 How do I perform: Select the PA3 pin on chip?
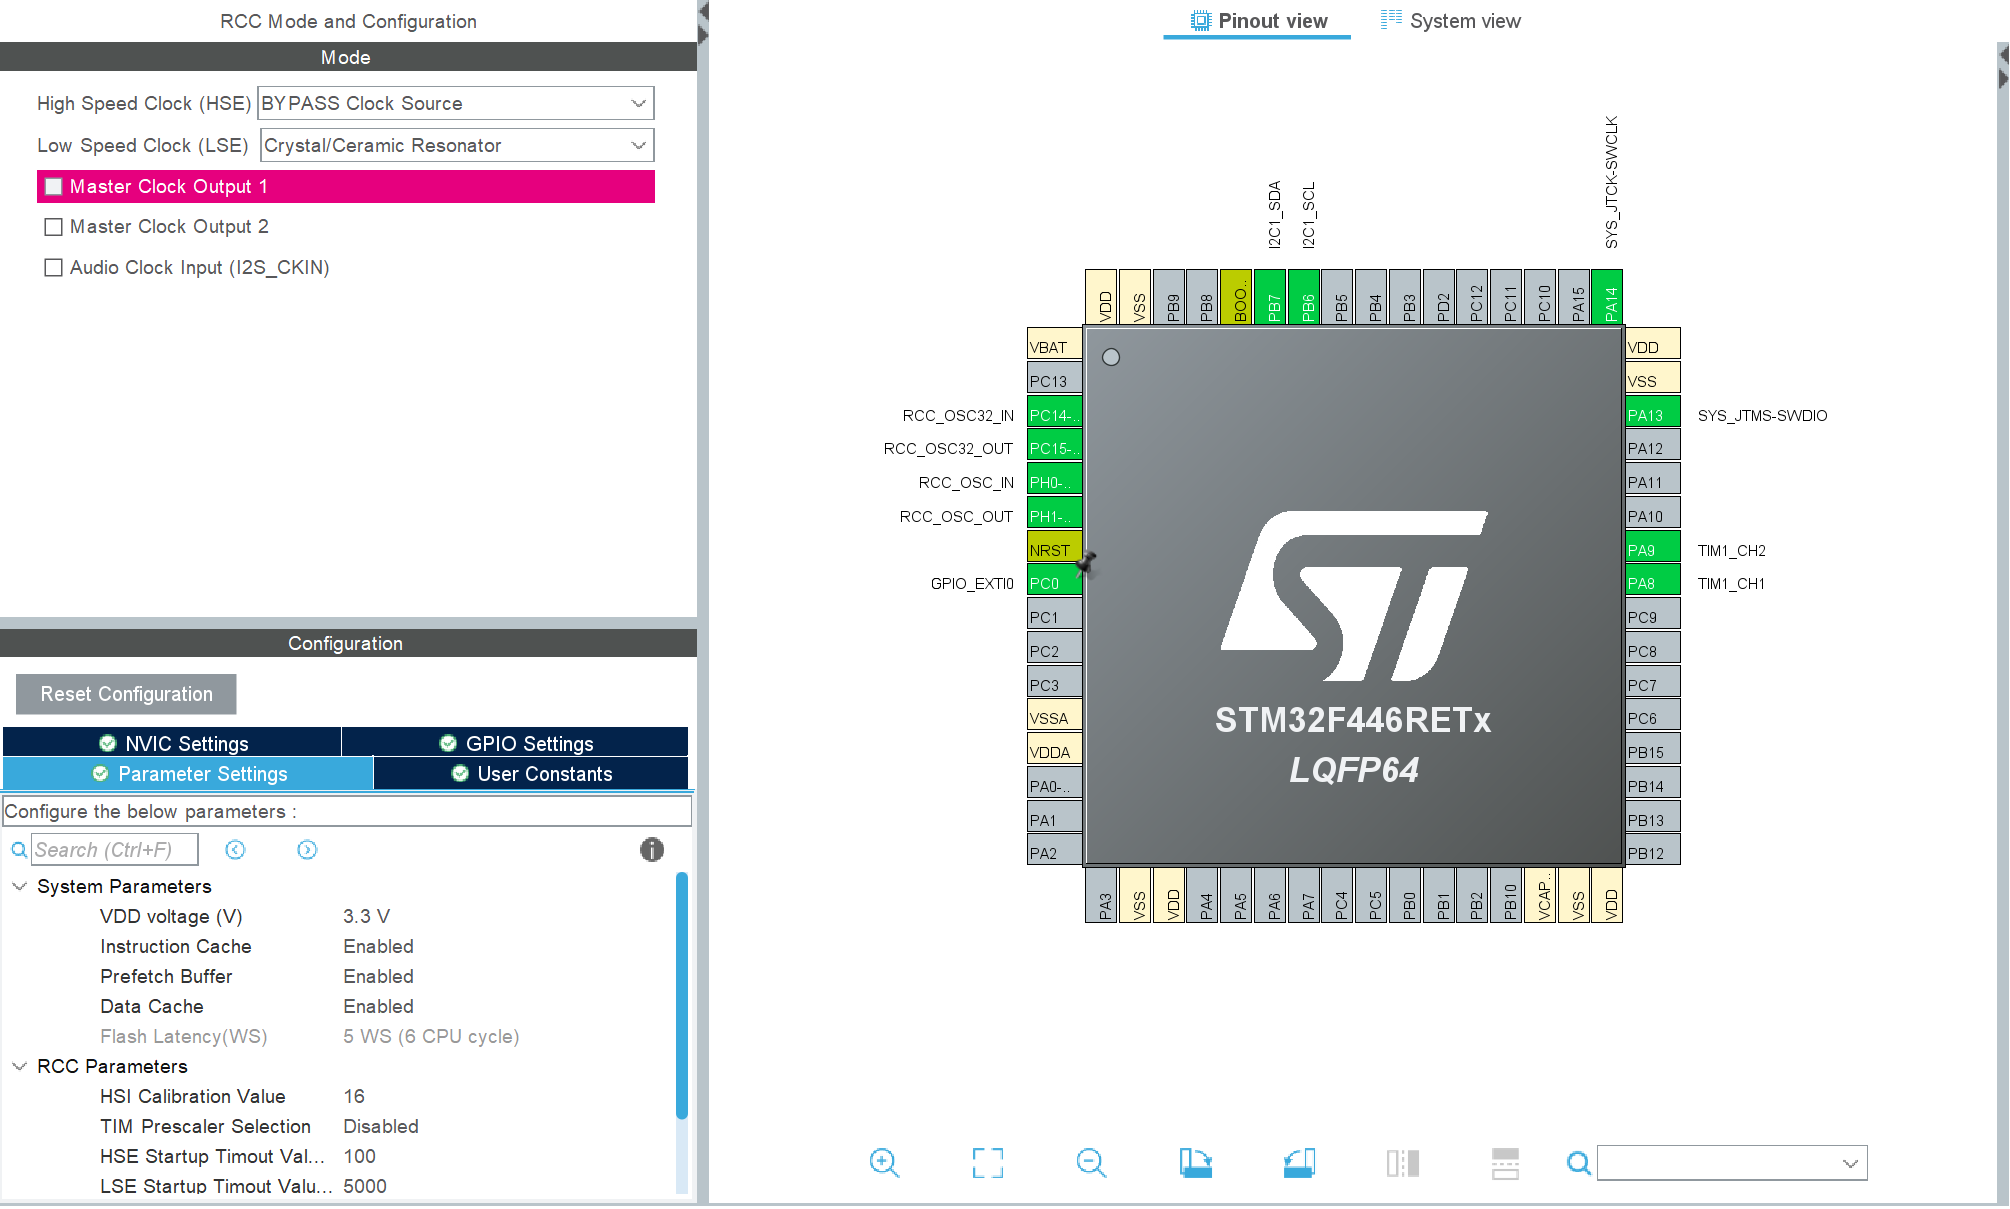(x=1101, y=895)
